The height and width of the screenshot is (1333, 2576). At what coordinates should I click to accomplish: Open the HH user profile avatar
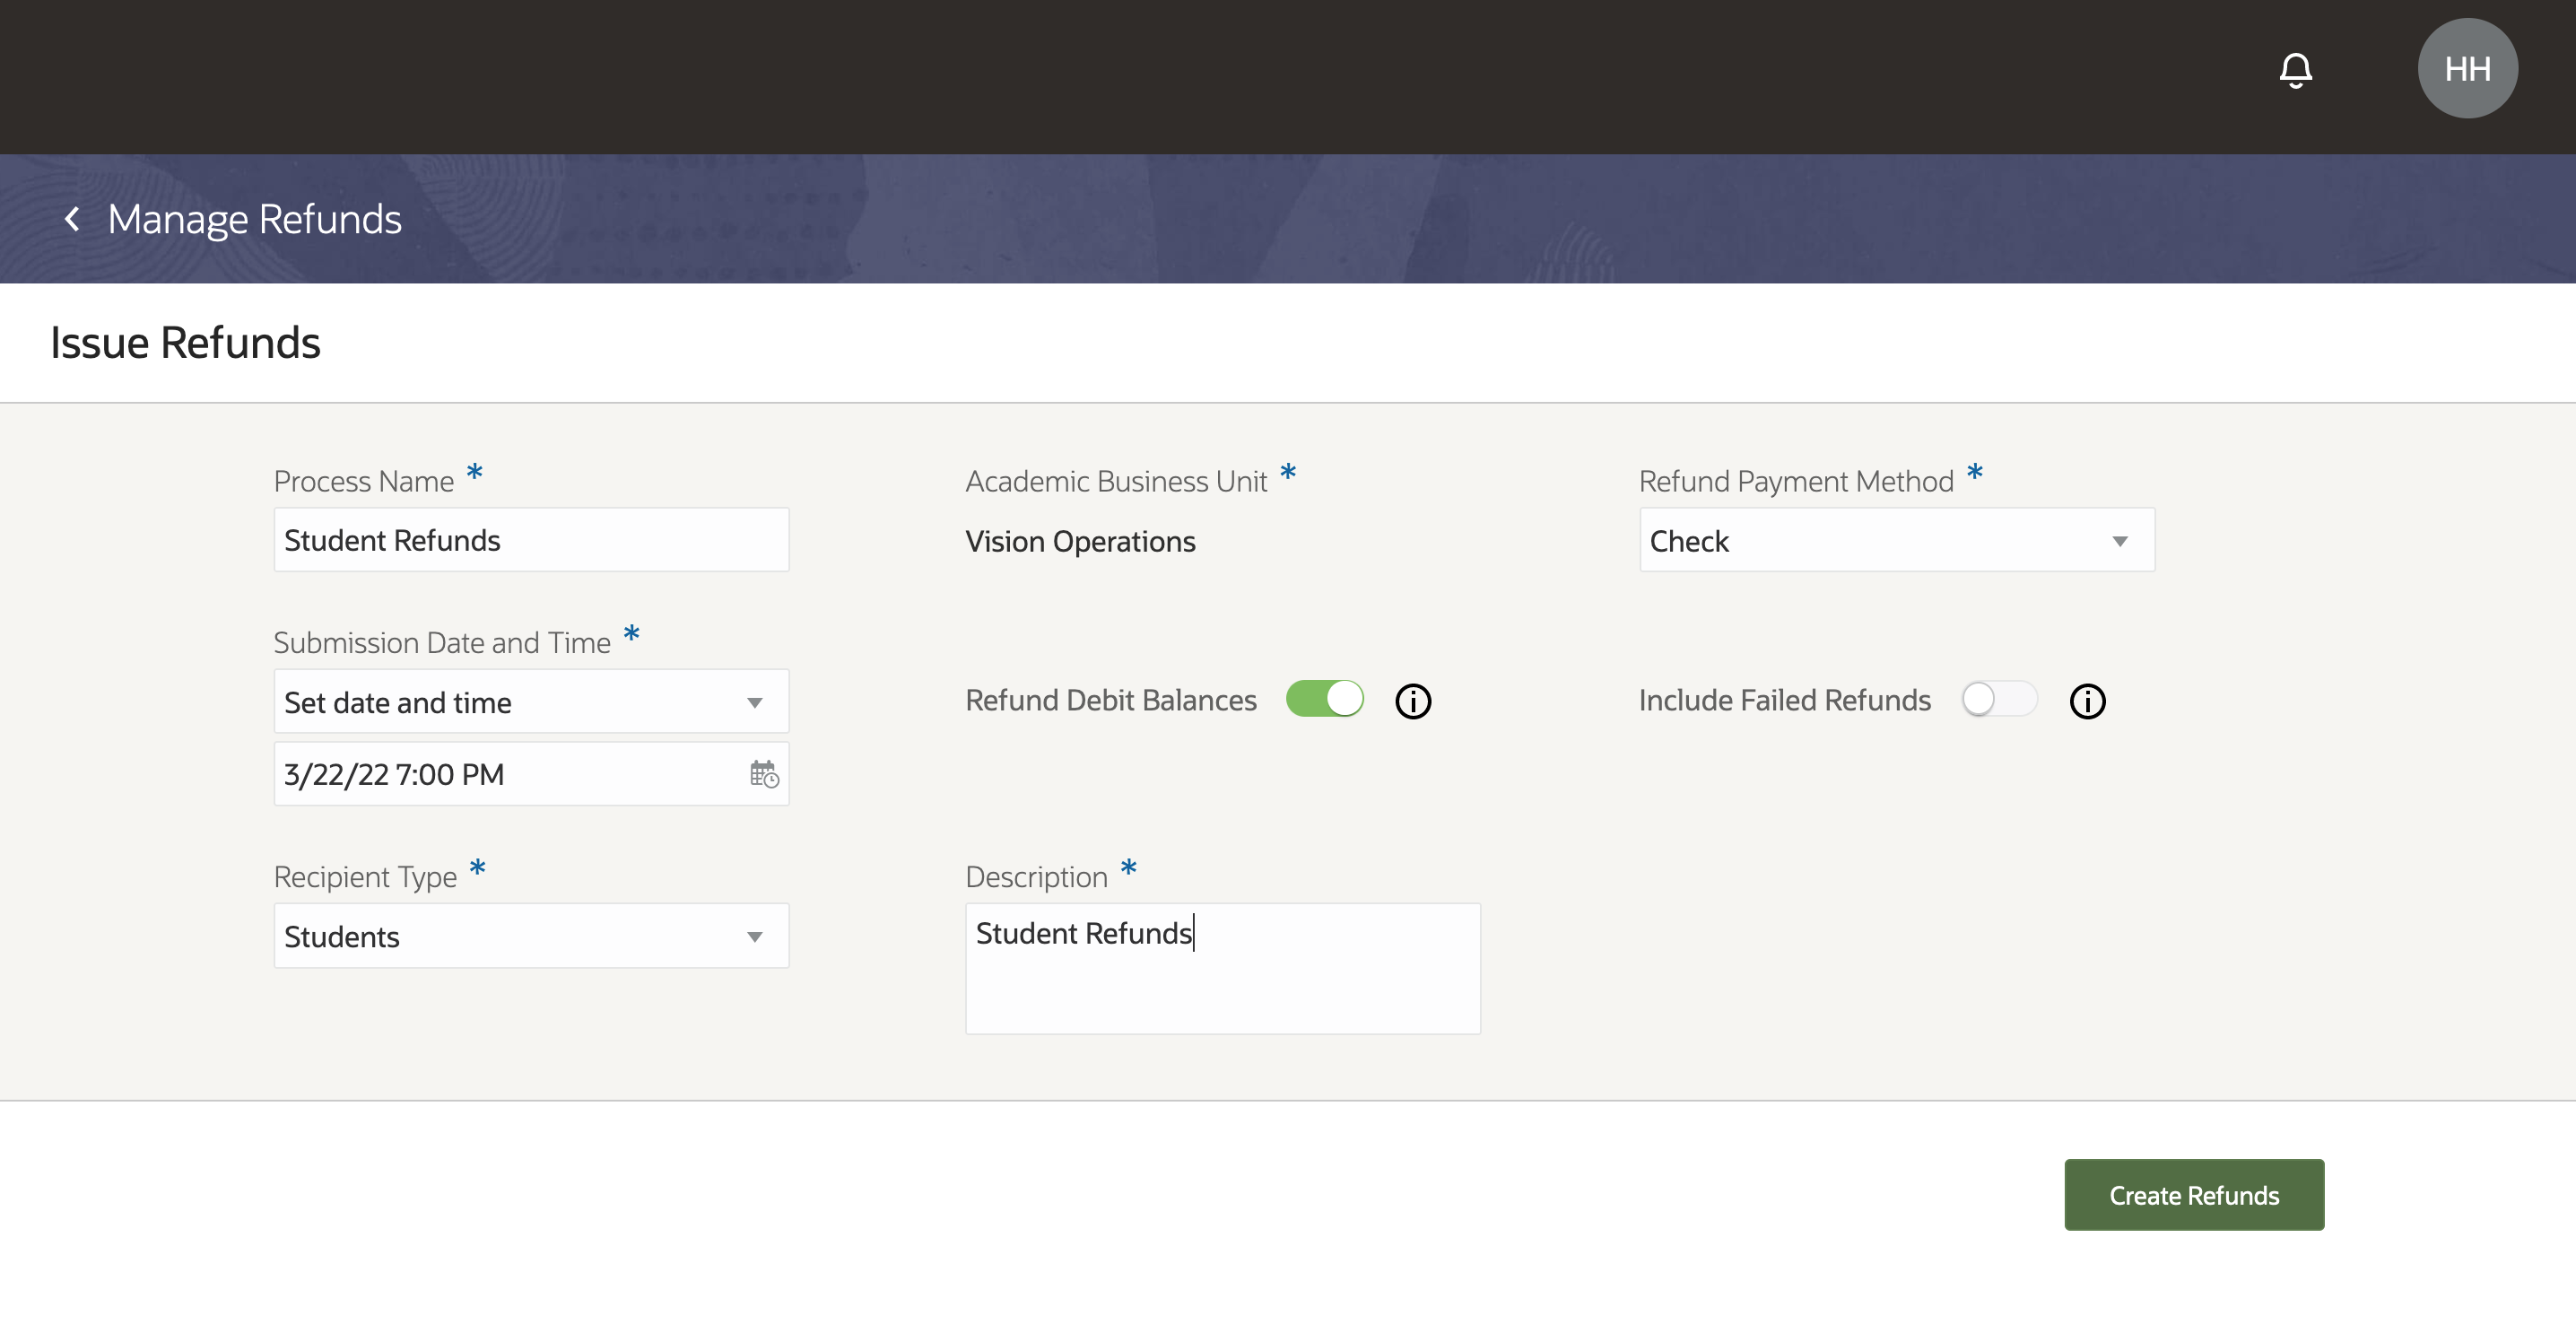point(2467,68)
